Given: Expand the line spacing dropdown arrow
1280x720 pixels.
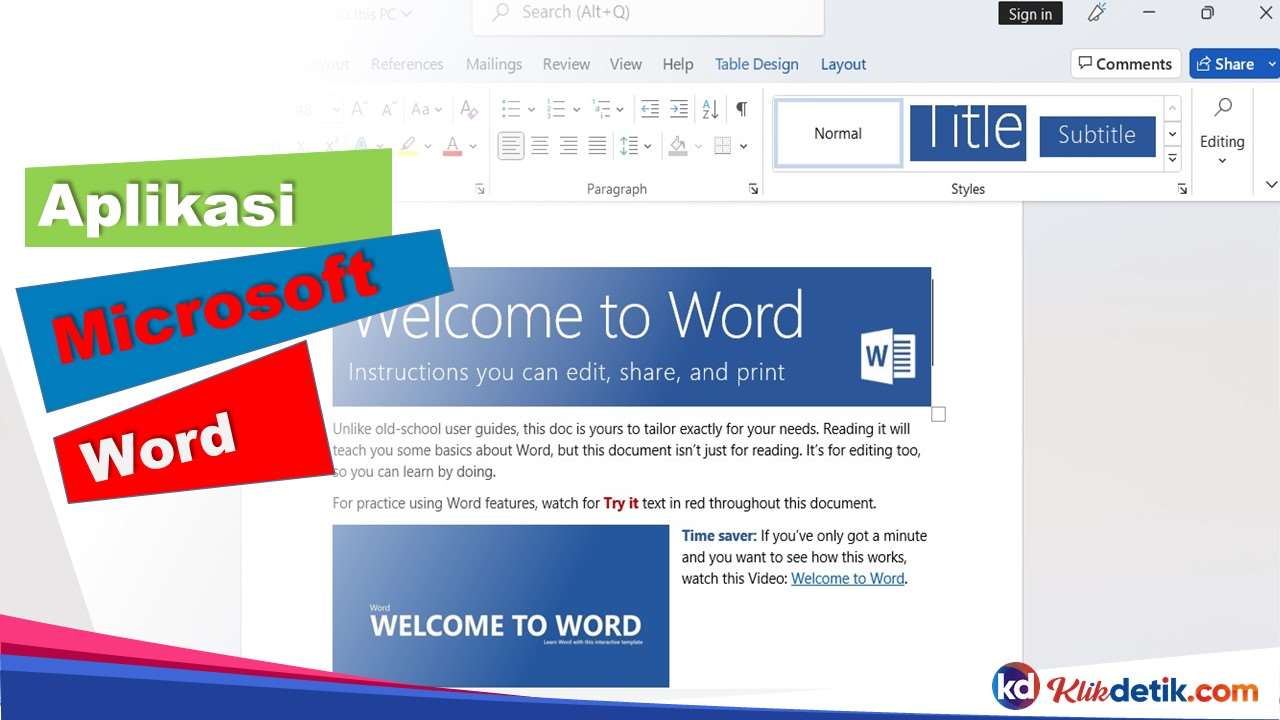Looking at the screenshot, I should [x=648, y=147].
